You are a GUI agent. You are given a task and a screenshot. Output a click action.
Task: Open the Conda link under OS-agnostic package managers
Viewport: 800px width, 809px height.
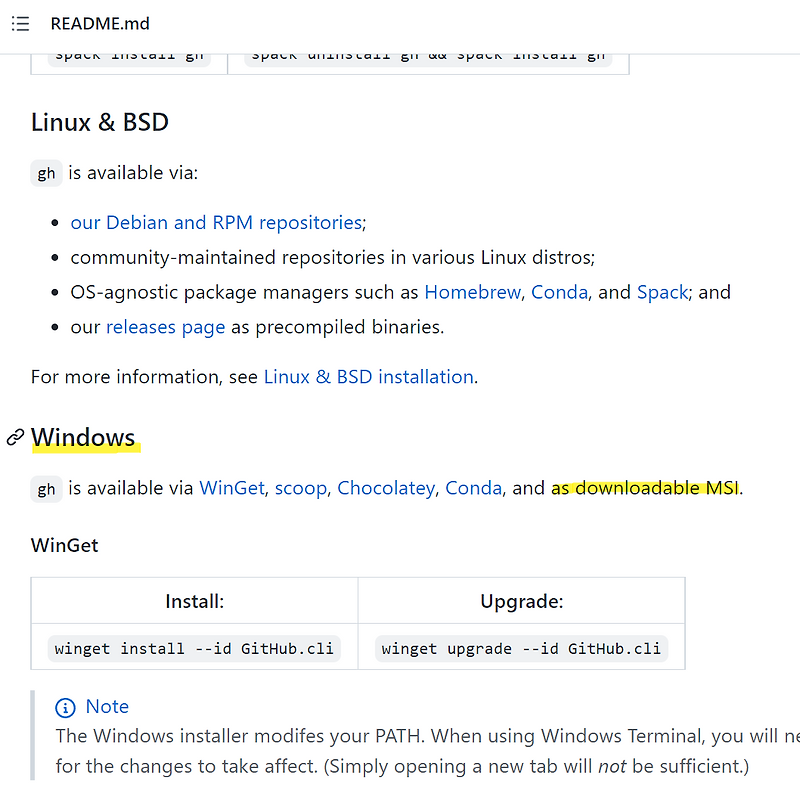pyautogui.click(x=559, y=292)
